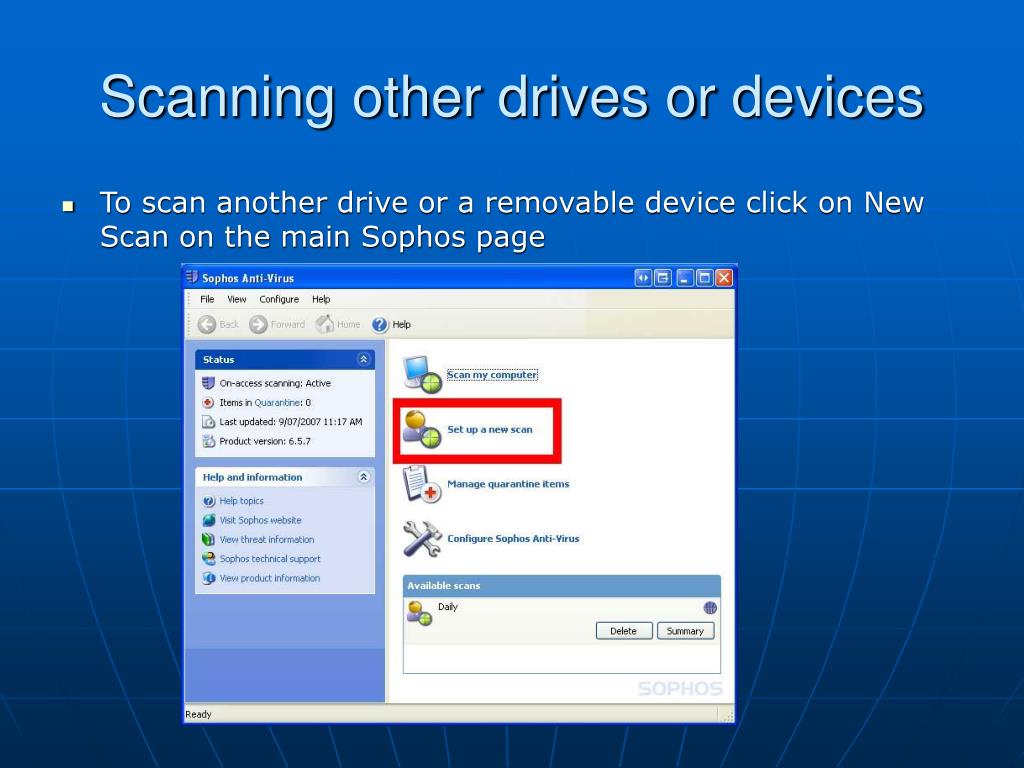Open the Help topics link
The width and height of the screenshot is (1024, 768).
pyautogui.click(x=242, y=501)
